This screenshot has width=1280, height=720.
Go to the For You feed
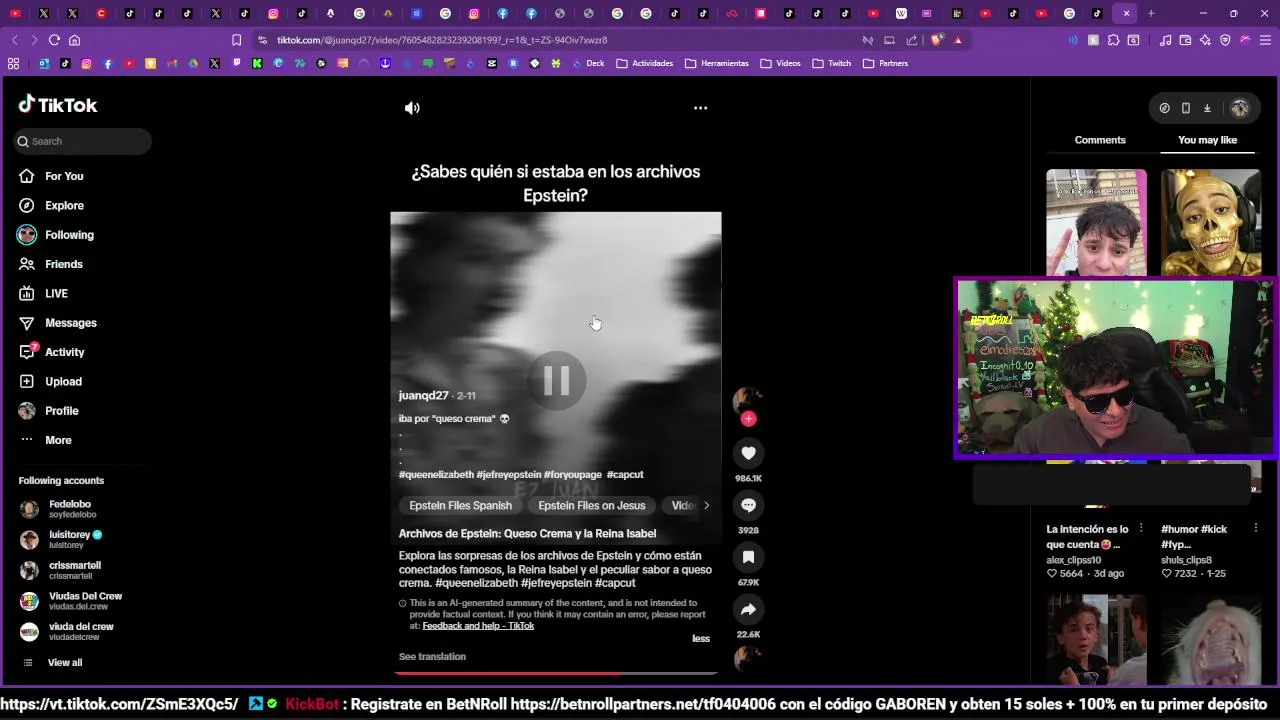[x=64, y=176]
